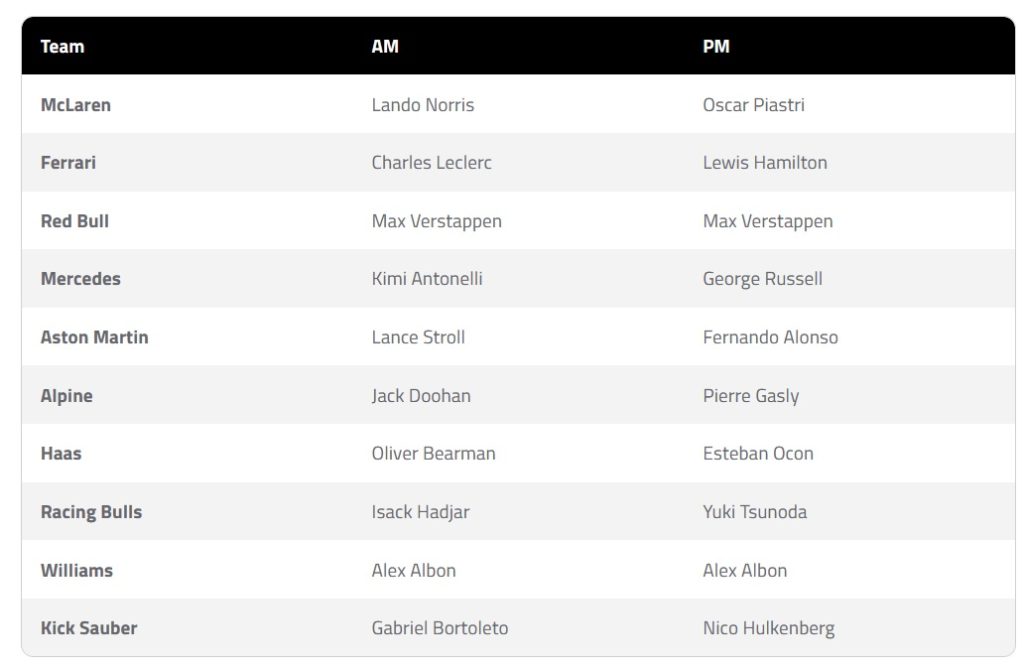Select Esteban Ocon's name

tap(758, 453)
